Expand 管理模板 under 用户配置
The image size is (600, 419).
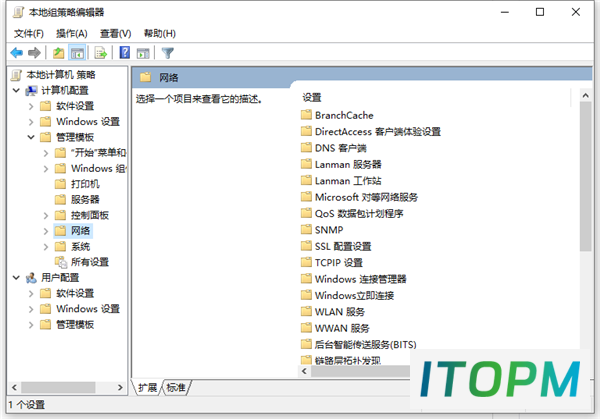[x=31, y=324]
